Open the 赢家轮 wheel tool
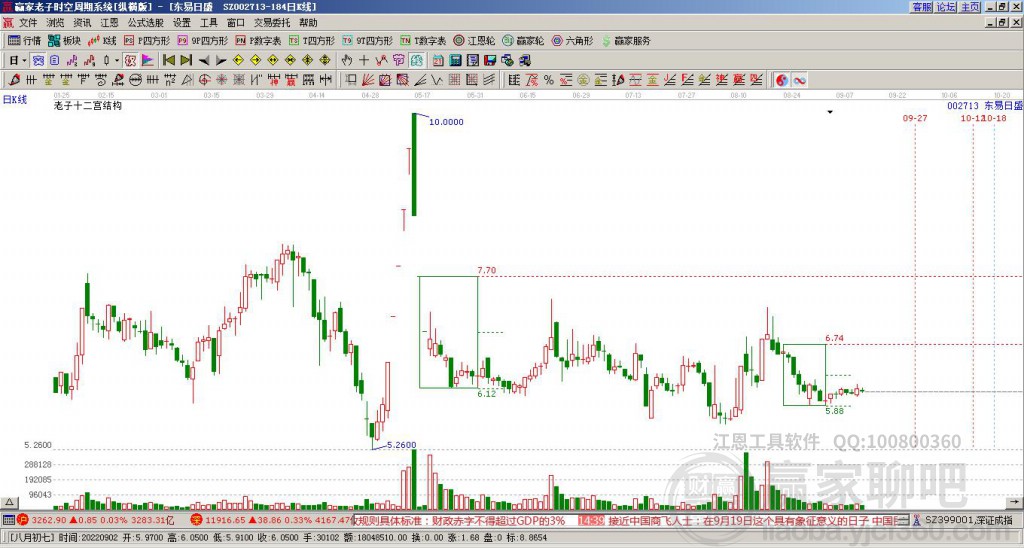This screenshot has width=1024, height=548. (x=523, y=40)
